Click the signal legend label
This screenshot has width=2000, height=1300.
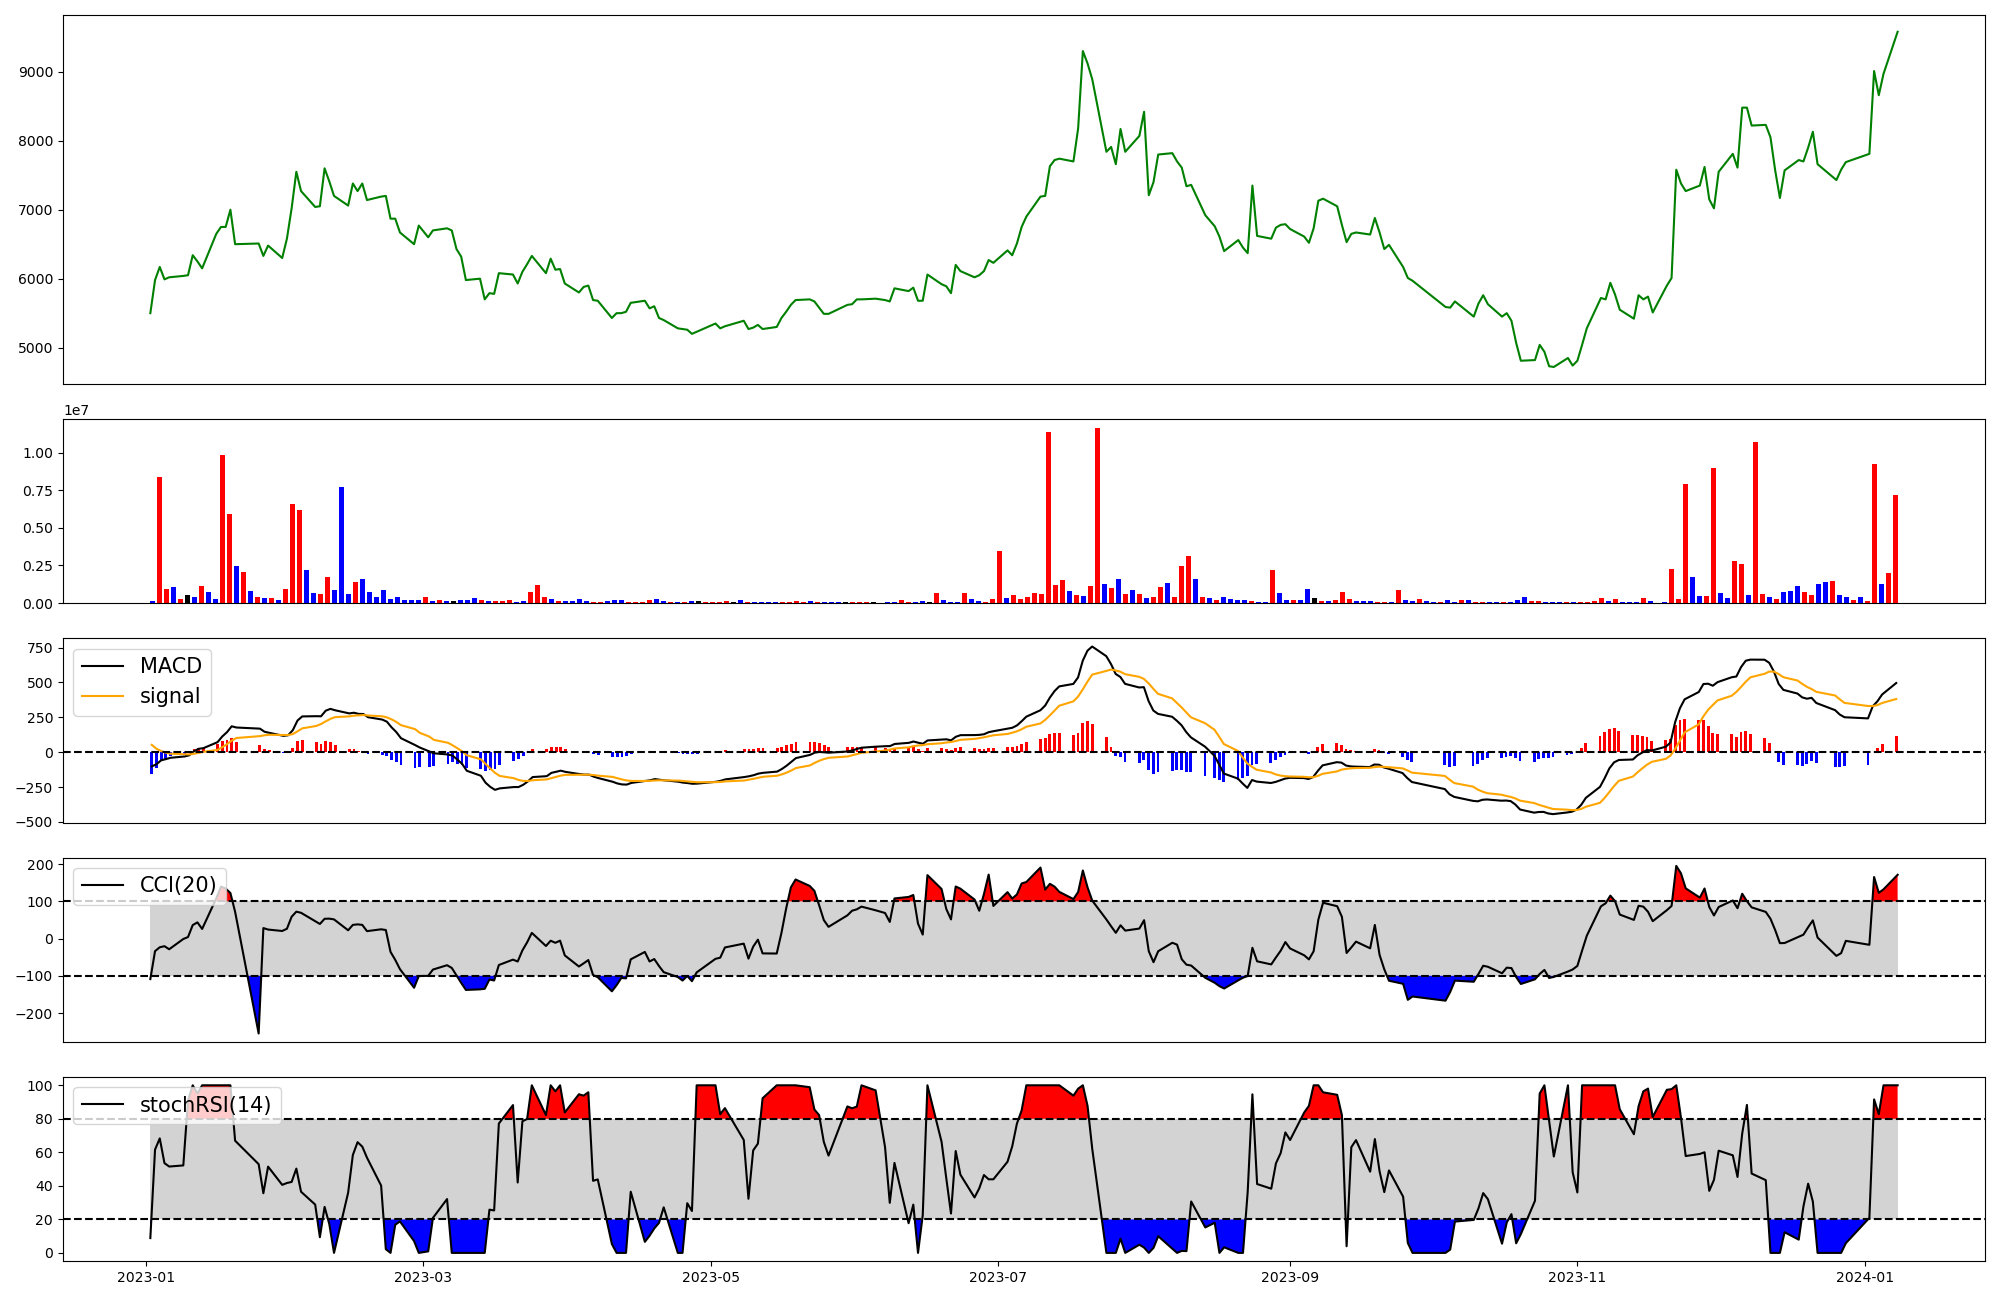[170, 696]
